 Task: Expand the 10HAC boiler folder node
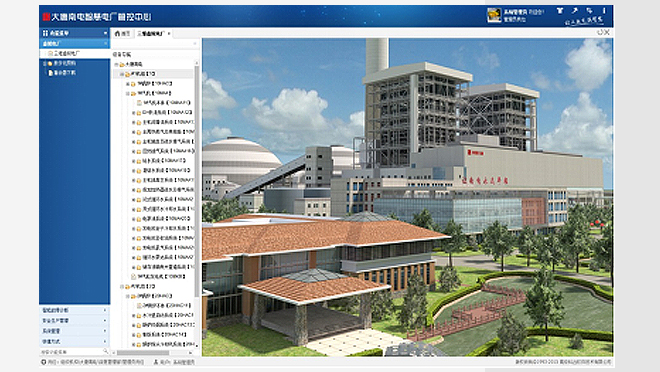tap(128, 84)
